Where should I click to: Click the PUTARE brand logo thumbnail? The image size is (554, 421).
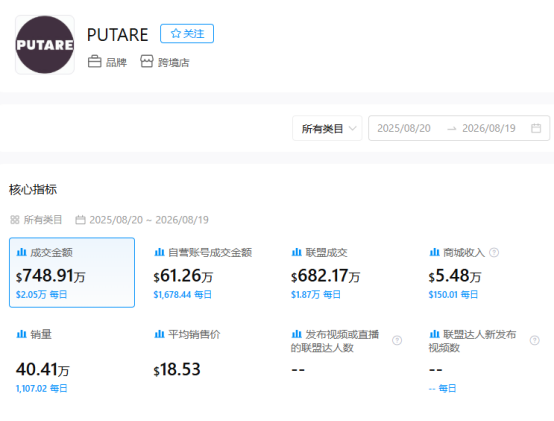click(x=45, y=45)
